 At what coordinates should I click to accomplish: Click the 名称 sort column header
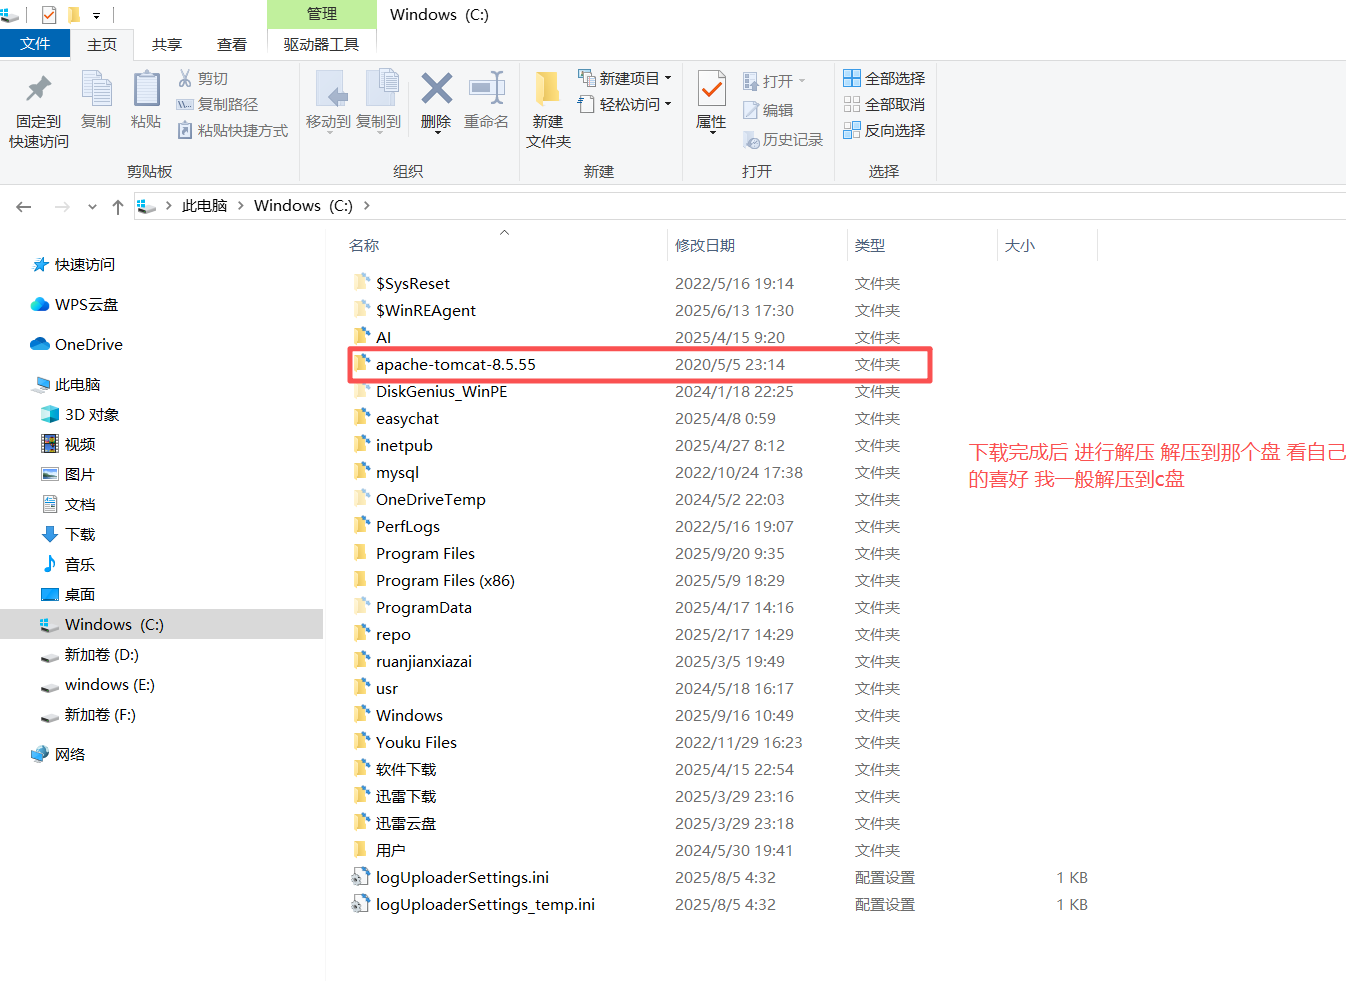point(364,245)
